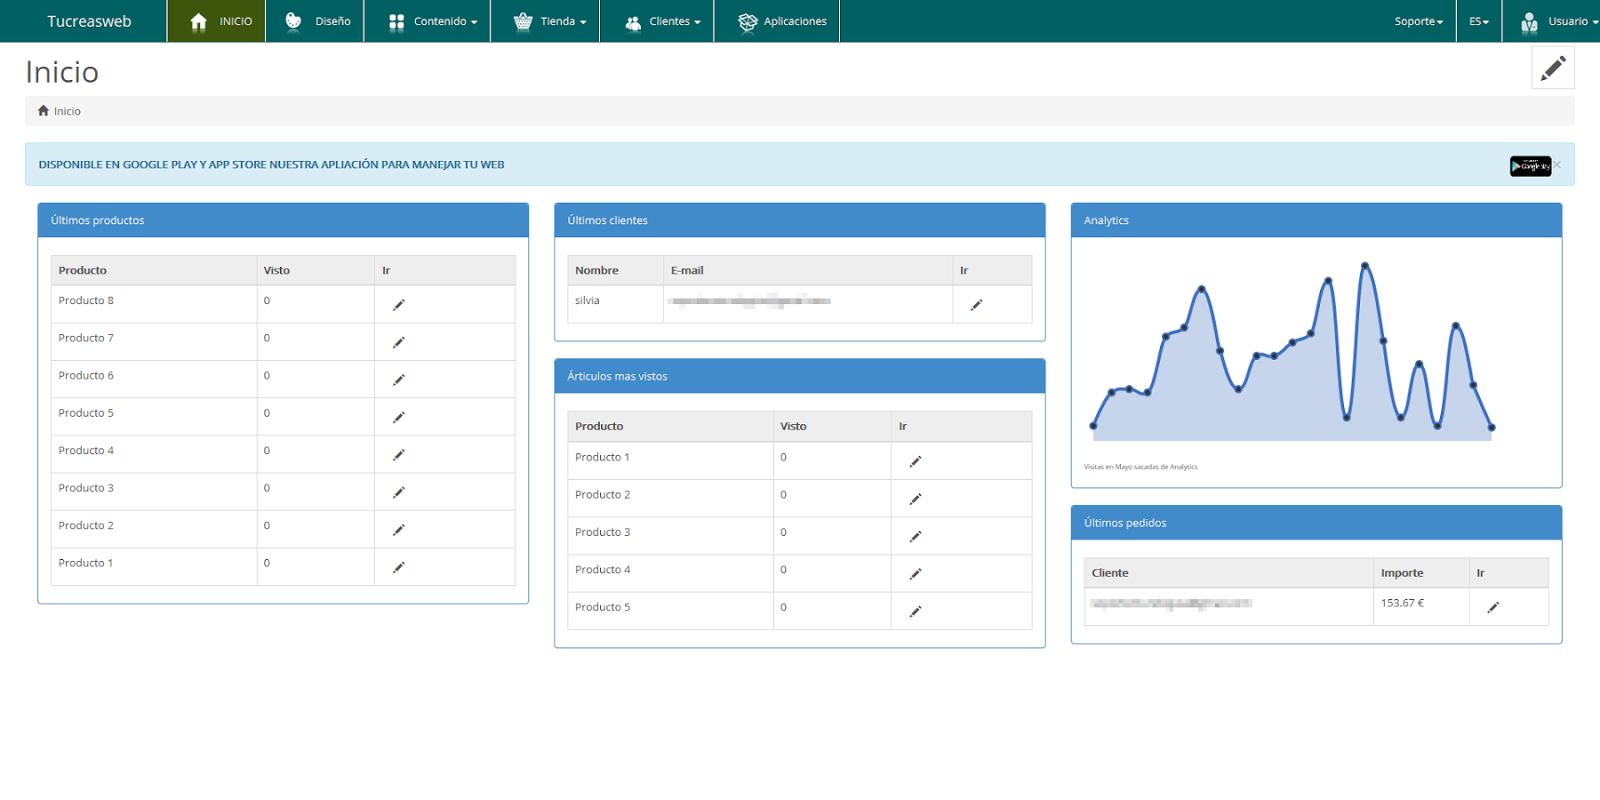Open the Tienda dropdown menu

point(550,21)
